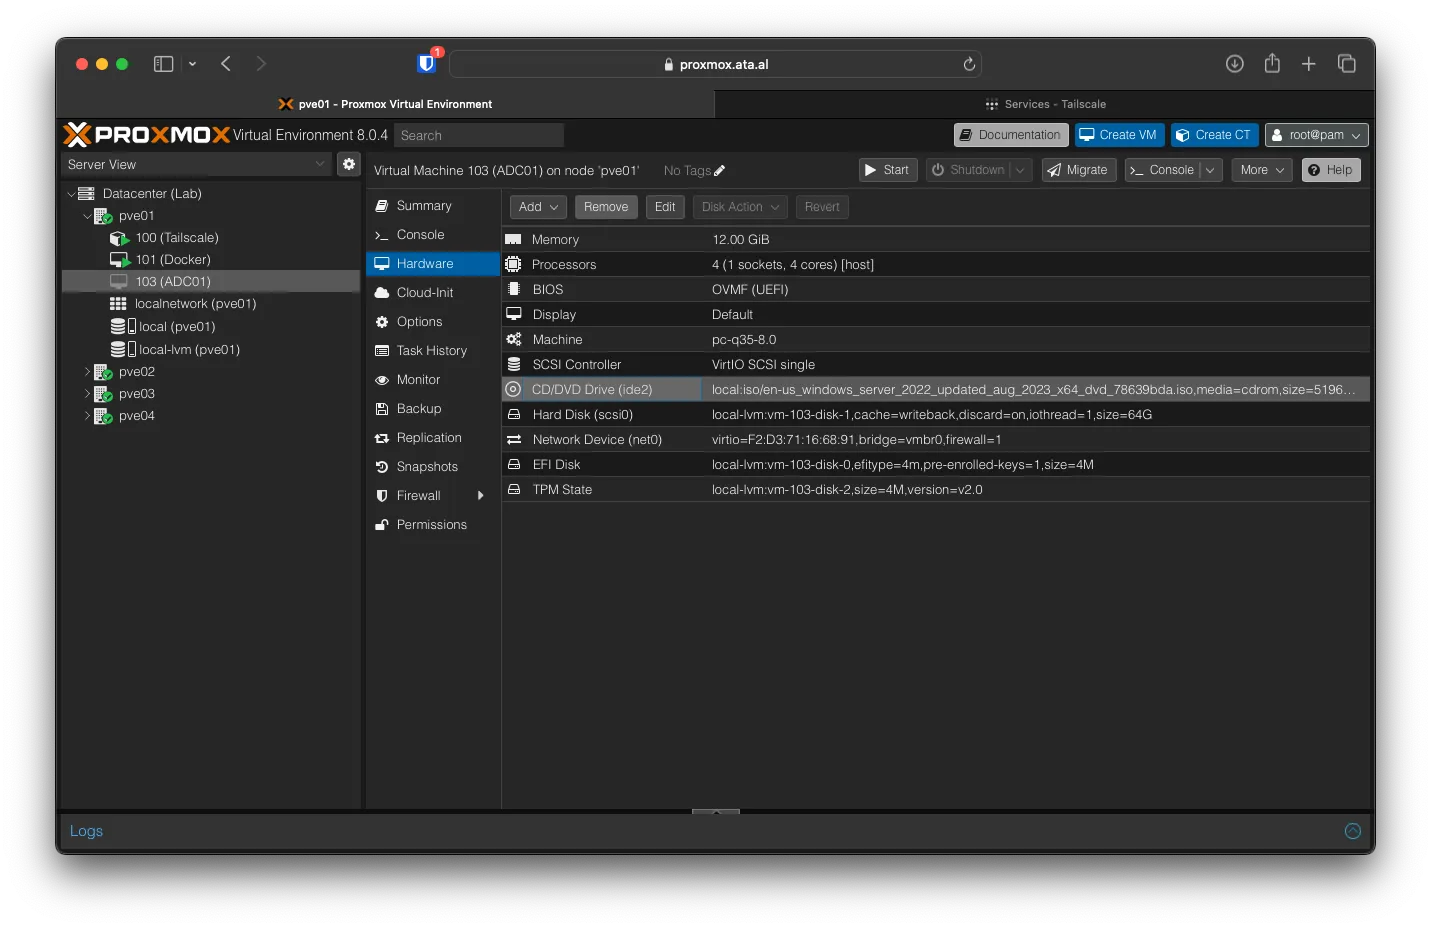
Task: Click the Create VM button
Action: coord(1119,135)
